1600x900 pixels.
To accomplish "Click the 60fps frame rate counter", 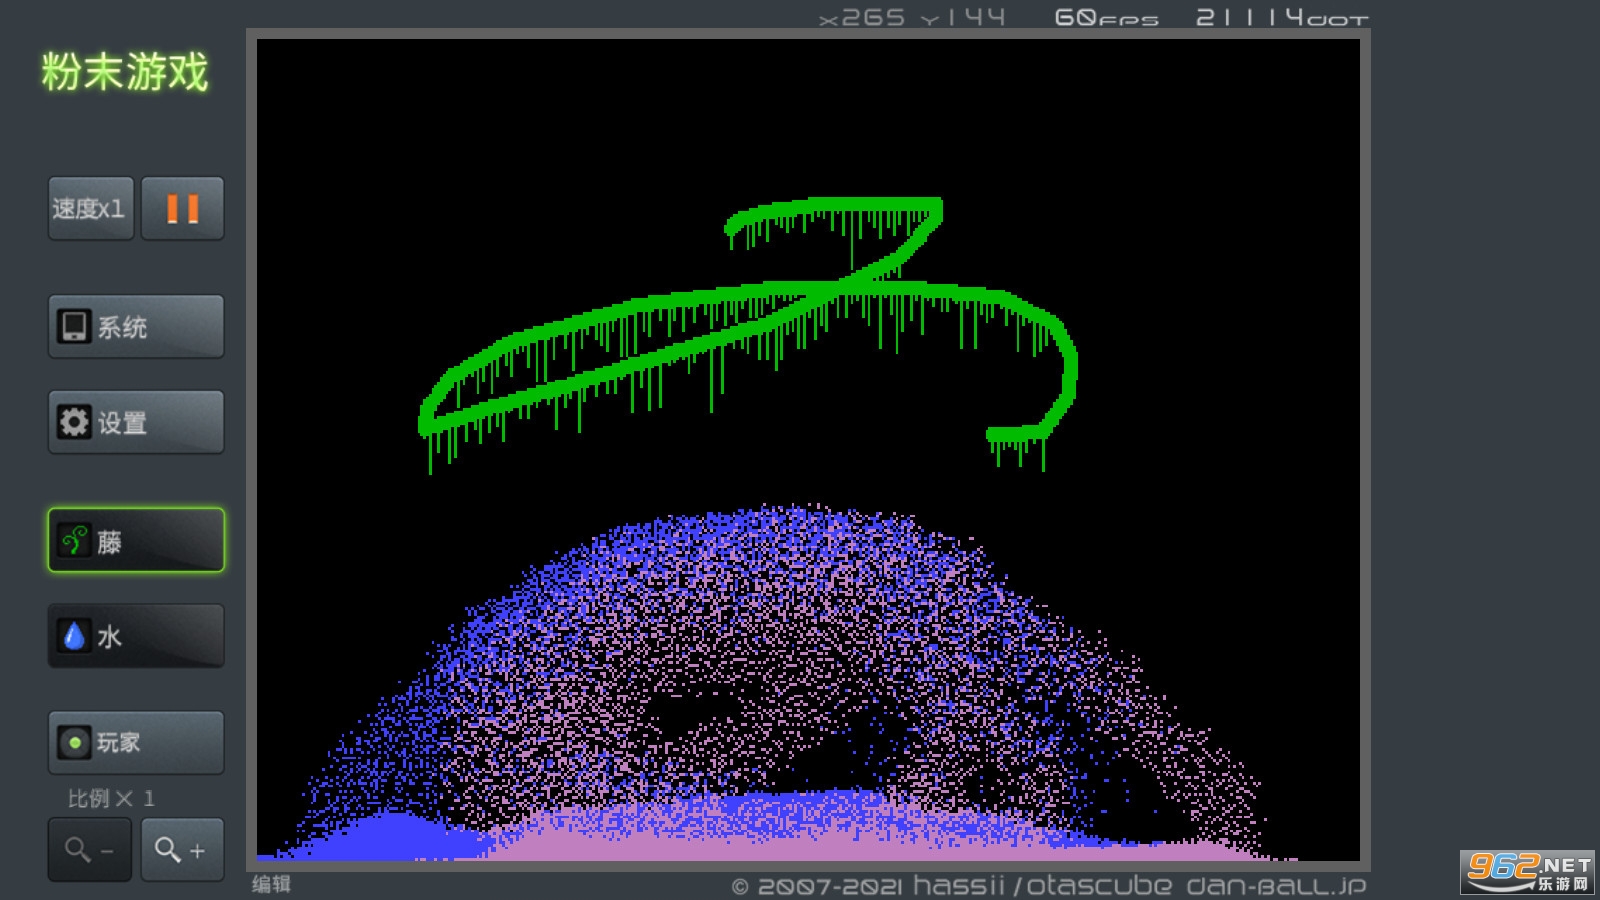I will (x=1106, y=18).
